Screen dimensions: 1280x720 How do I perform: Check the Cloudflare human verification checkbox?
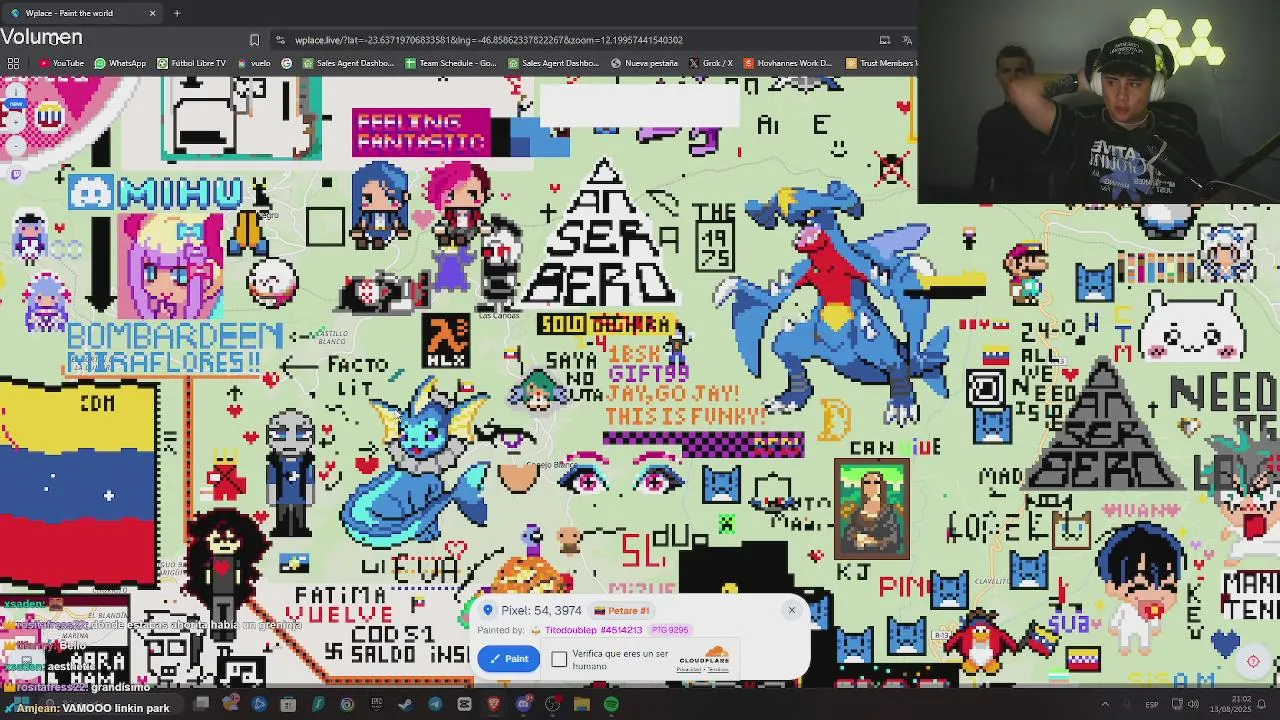click(x=559, y=659)
